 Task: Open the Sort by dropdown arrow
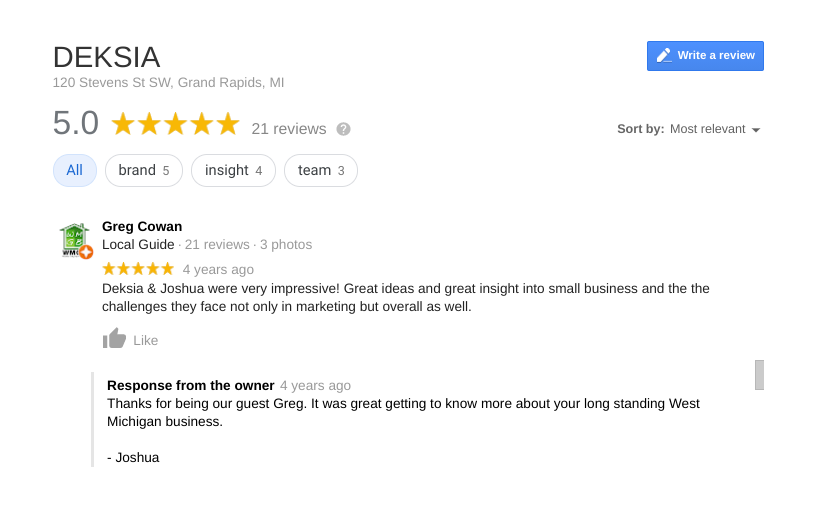pyautogui.click(x=756, y=130)
